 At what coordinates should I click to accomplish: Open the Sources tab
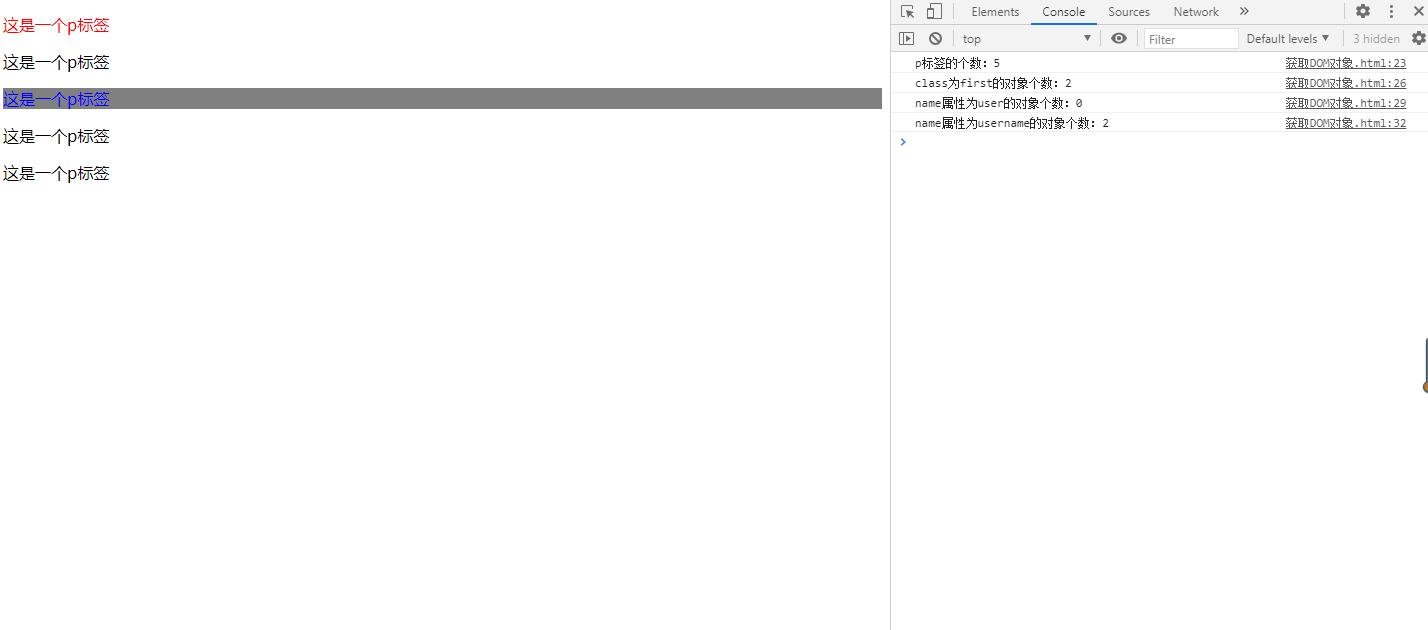1129,12
